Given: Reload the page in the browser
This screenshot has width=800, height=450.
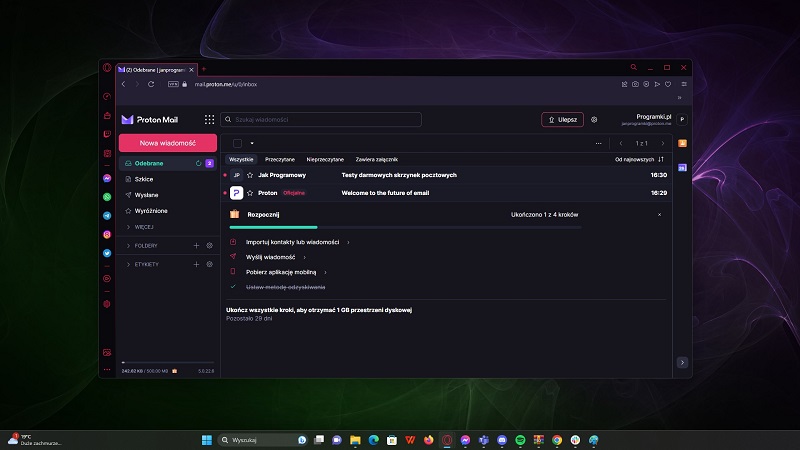Looking at the screenshot, I should 151,84.
